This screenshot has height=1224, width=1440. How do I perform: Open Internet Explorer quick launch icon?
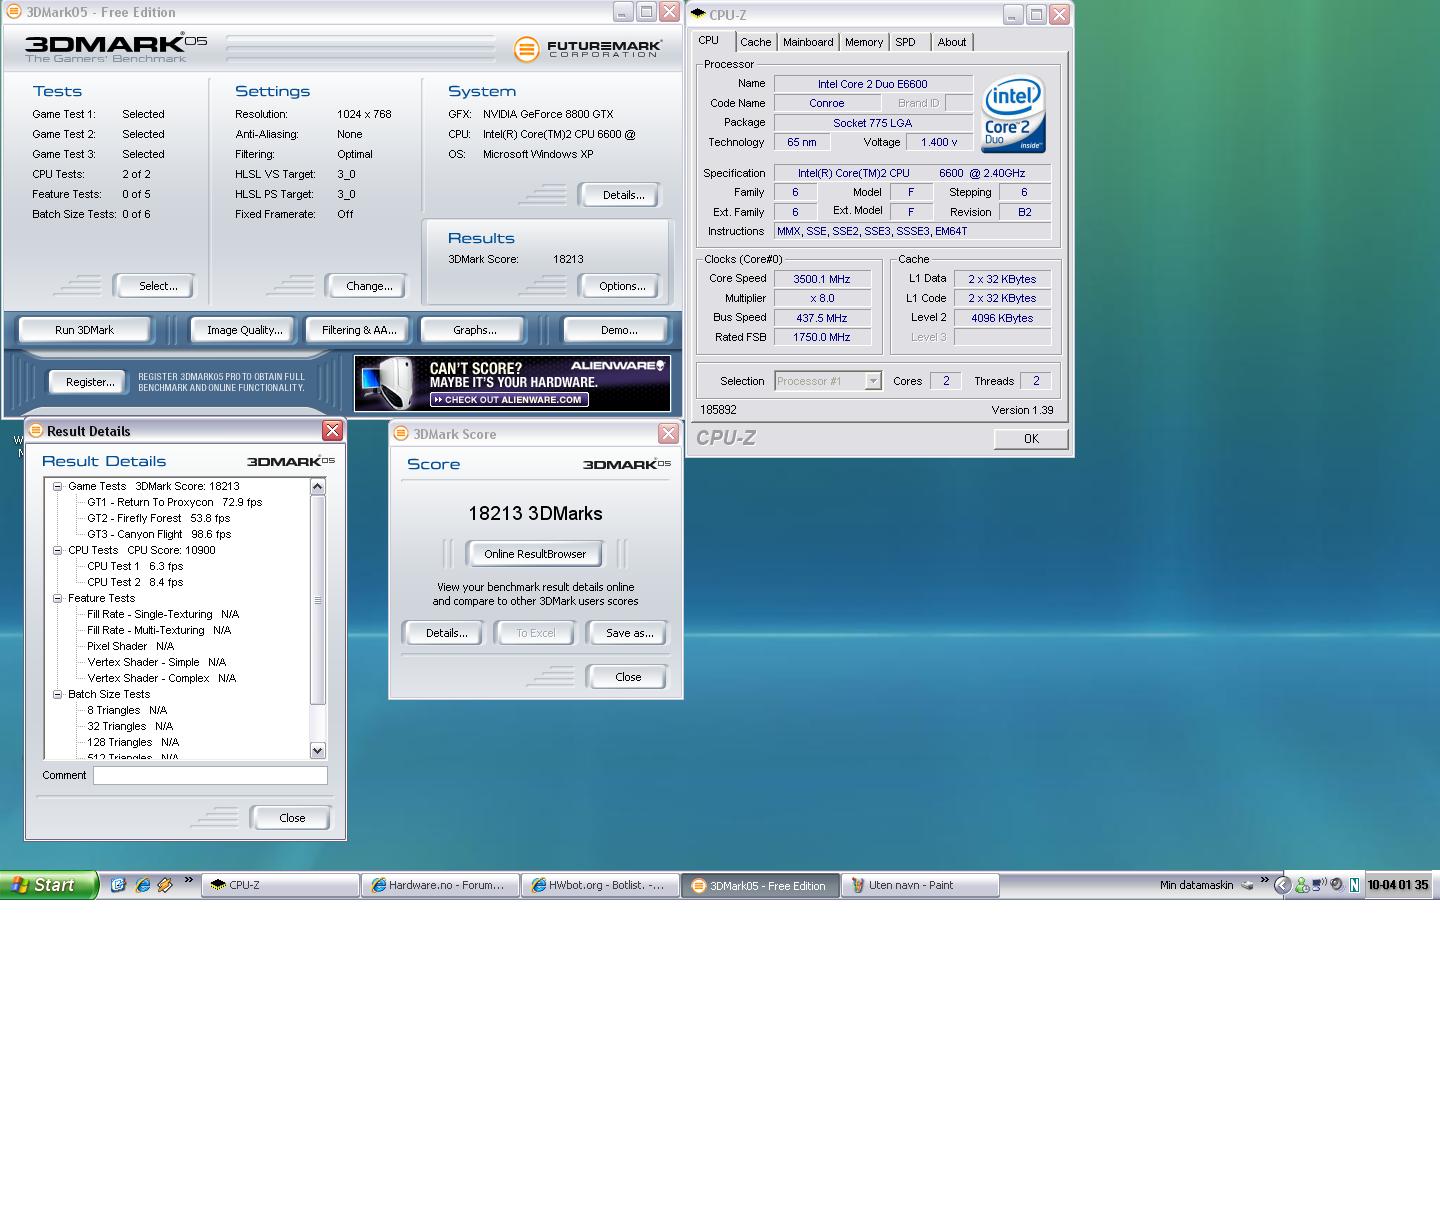pyautogui.click(x=142, y=885)
